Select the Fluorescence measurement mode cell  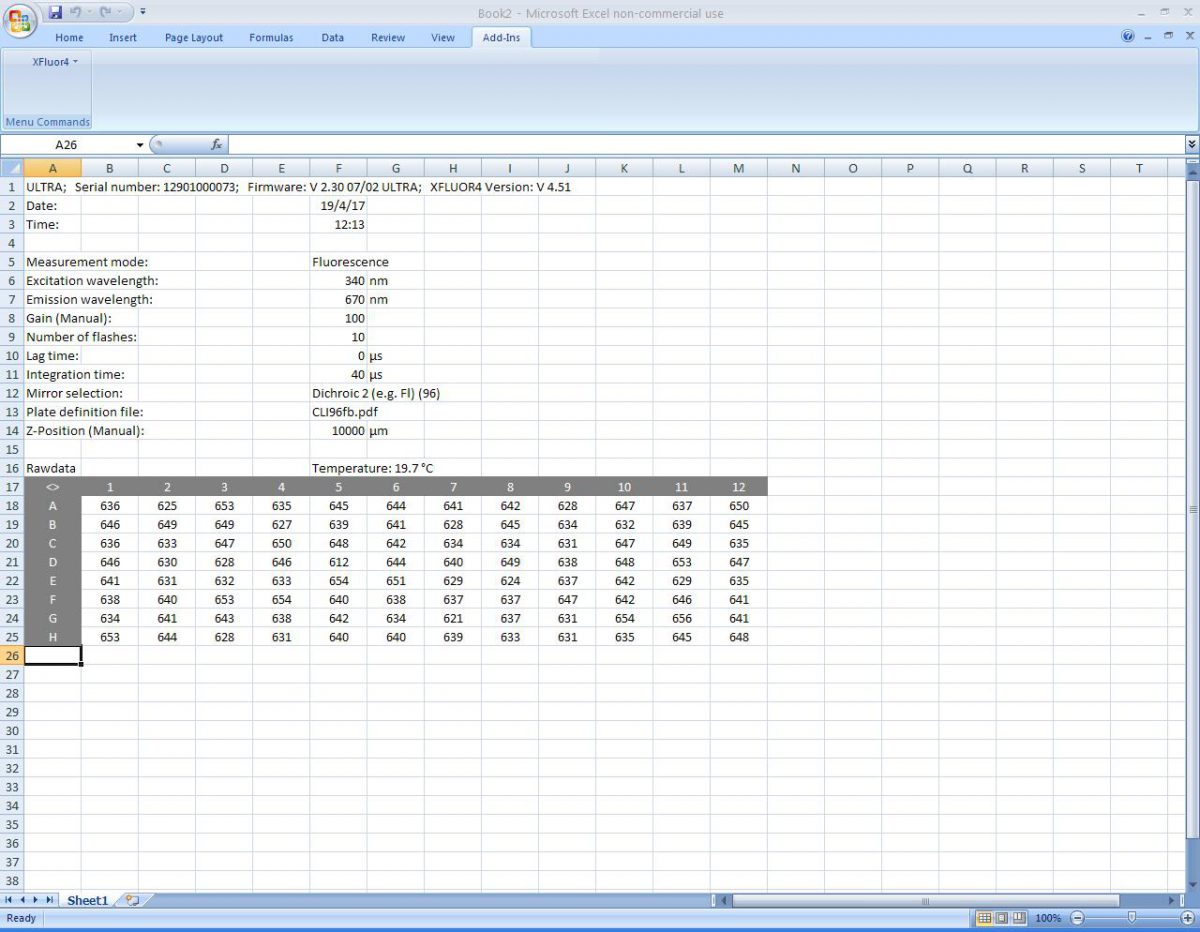(350, 262)
